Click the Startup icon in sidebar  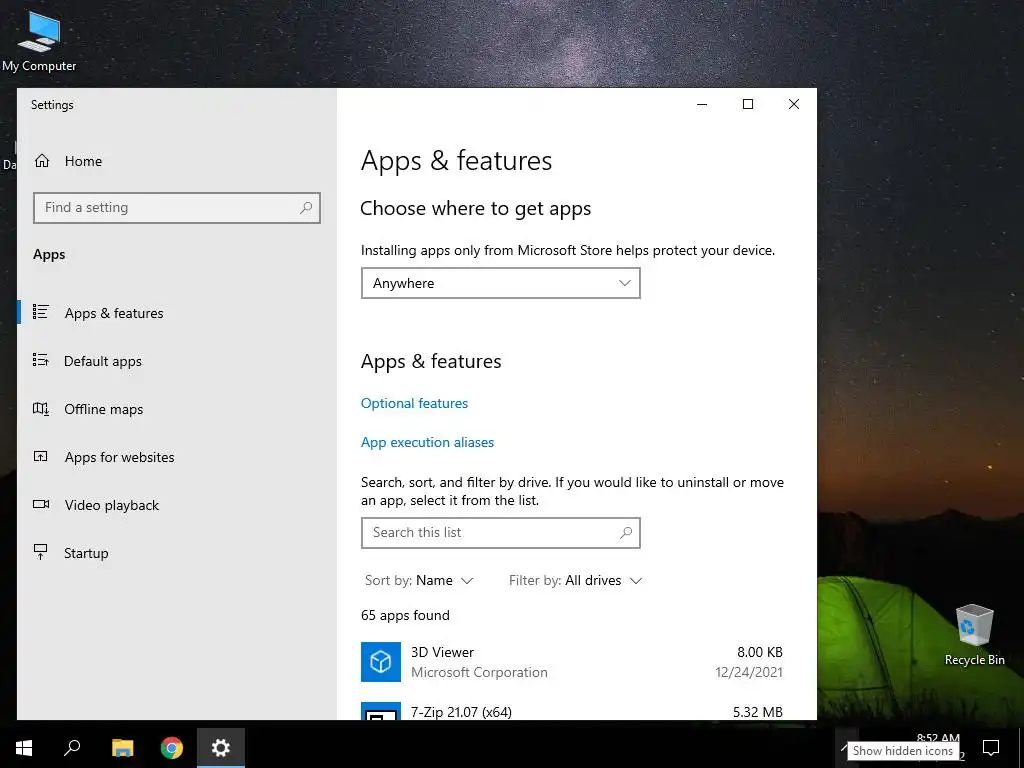[x=40, y=552]
